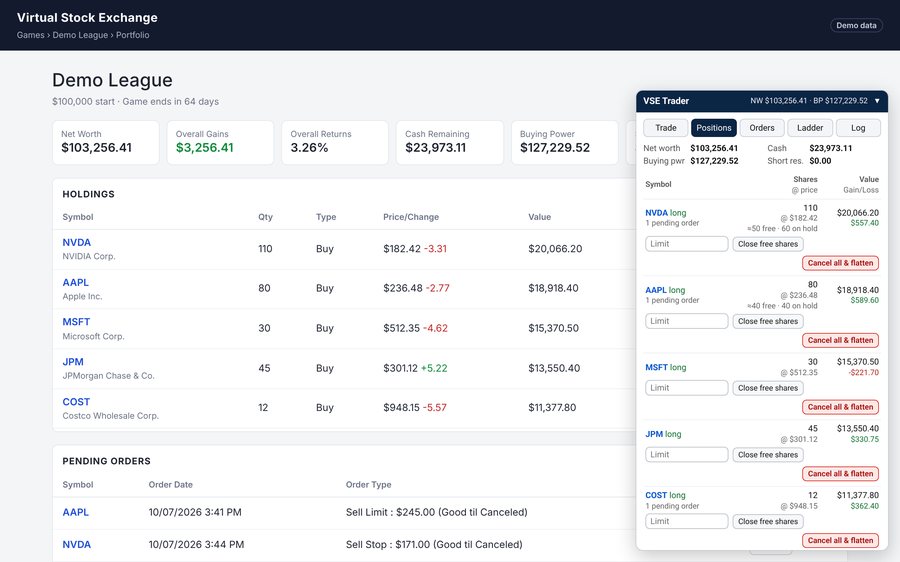Click the Qty column header
This screenshot has width=900, height=562.
pos(265,217)
